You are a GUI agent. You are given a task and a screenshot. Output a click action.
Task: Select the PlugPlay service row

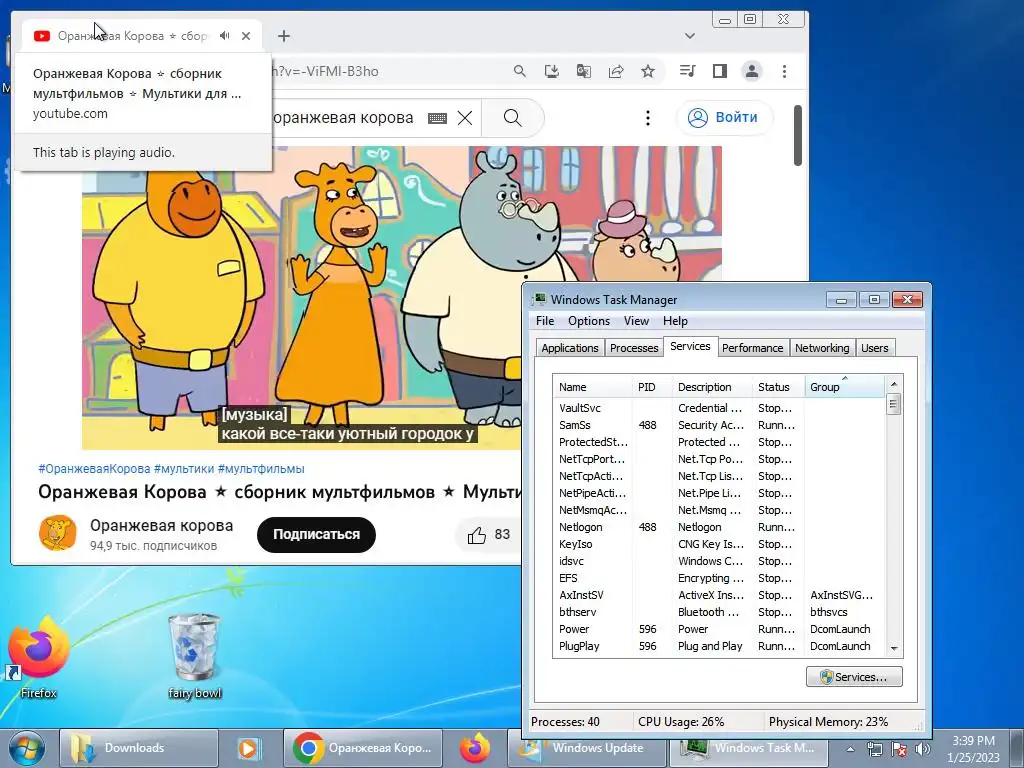[x=719, y=646]
